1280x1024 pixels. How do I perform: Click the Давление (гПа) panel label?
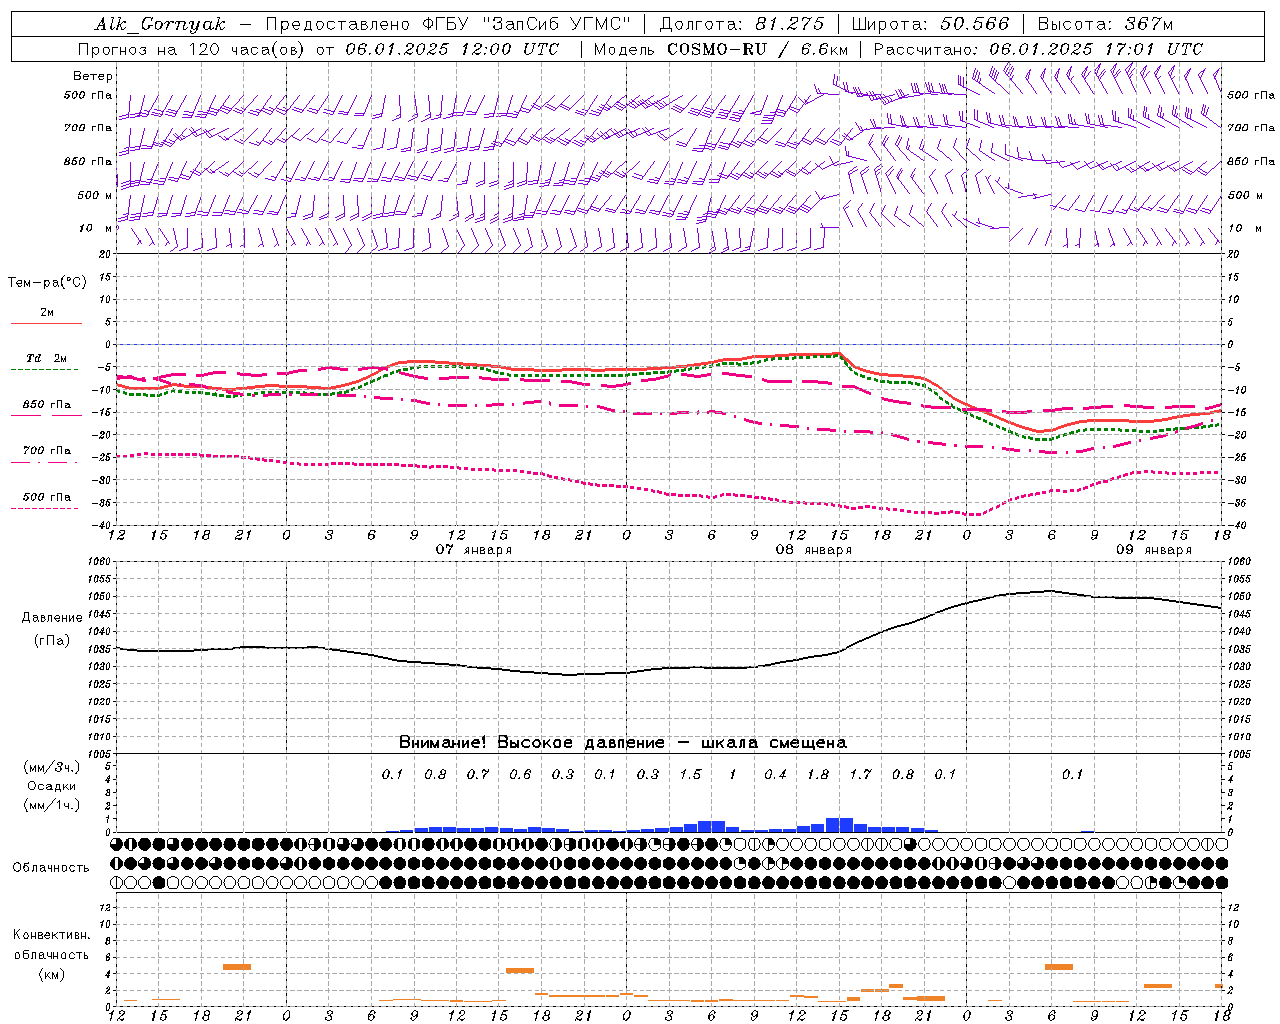coord(52,629)
